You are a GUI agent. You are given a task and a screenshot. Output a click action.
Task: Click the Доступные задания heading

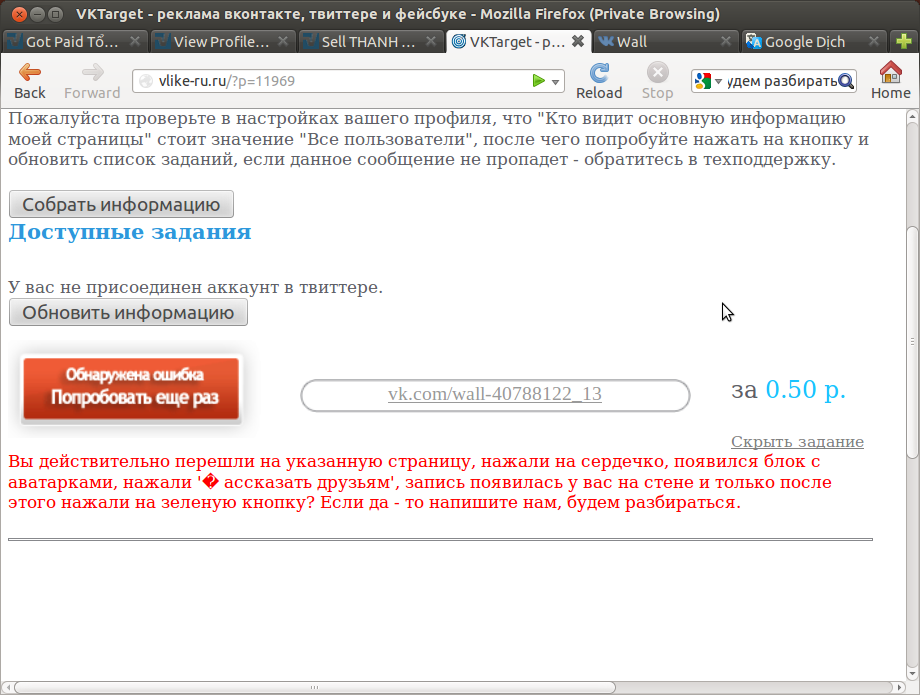(x=130, y=232)
